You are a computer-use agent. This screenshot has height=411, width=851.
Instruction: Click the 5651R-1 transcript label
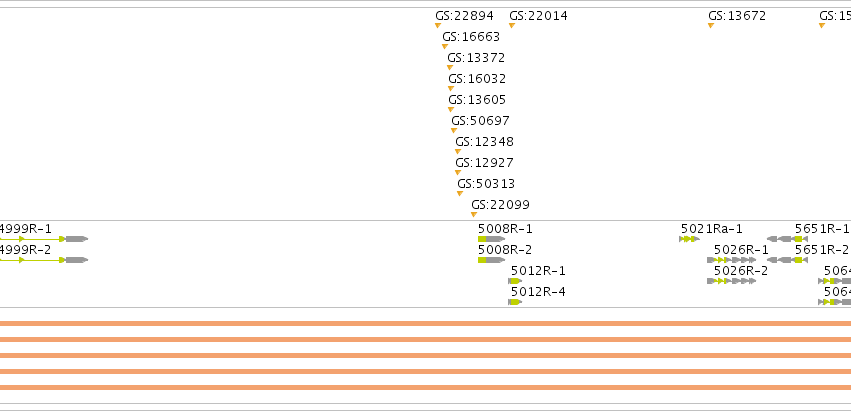coord(822,229)
